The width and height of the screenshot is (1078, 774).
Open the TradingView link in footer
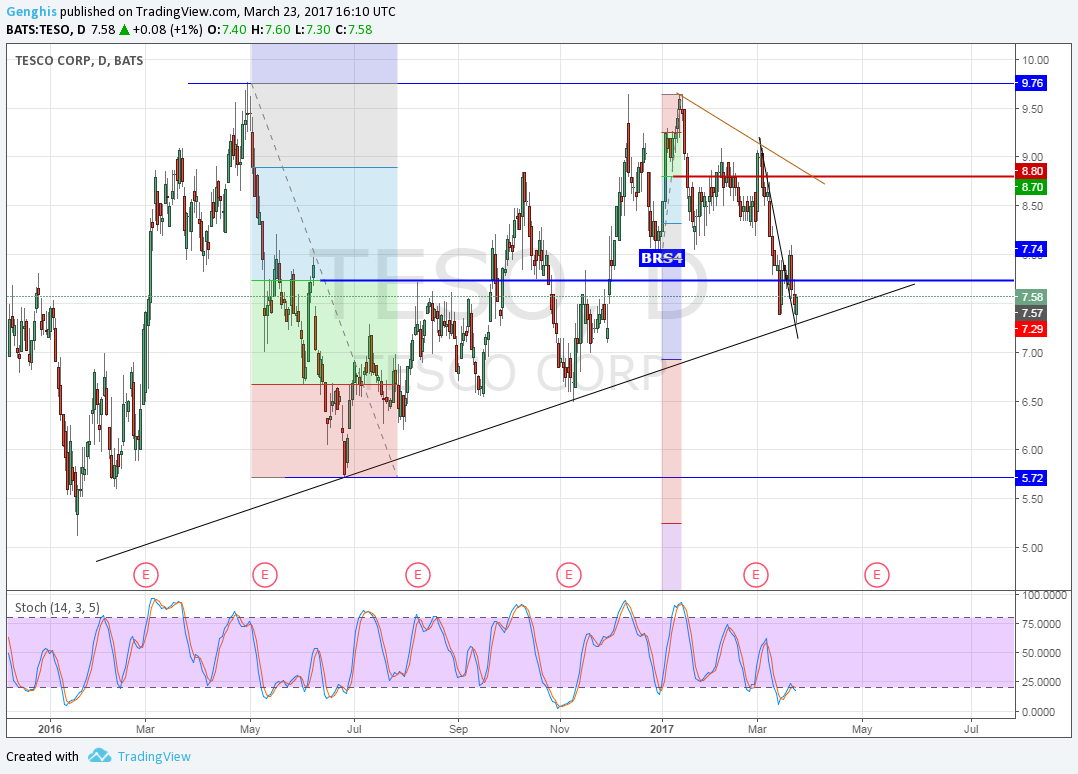[x=154, y=756]
